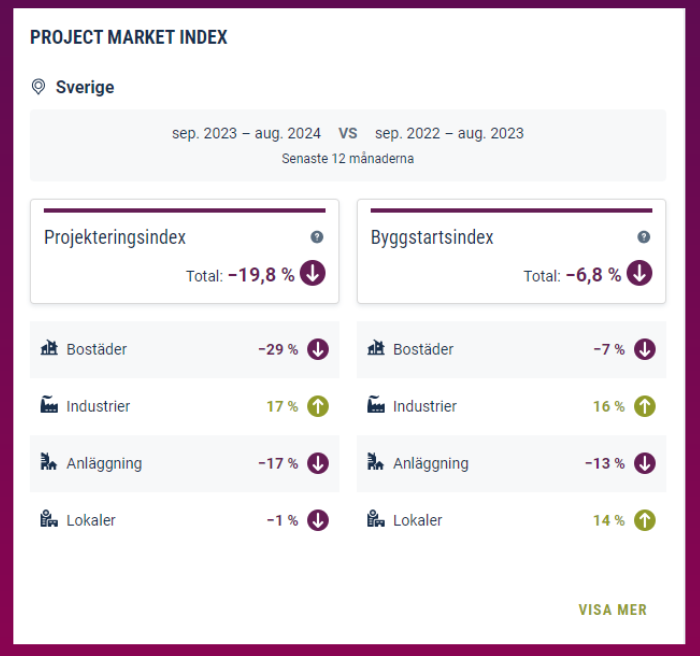This screenshot has width=700, height=656.
Task: Click the green up arrow beside 17 %
Action: (x=318, y=406)
